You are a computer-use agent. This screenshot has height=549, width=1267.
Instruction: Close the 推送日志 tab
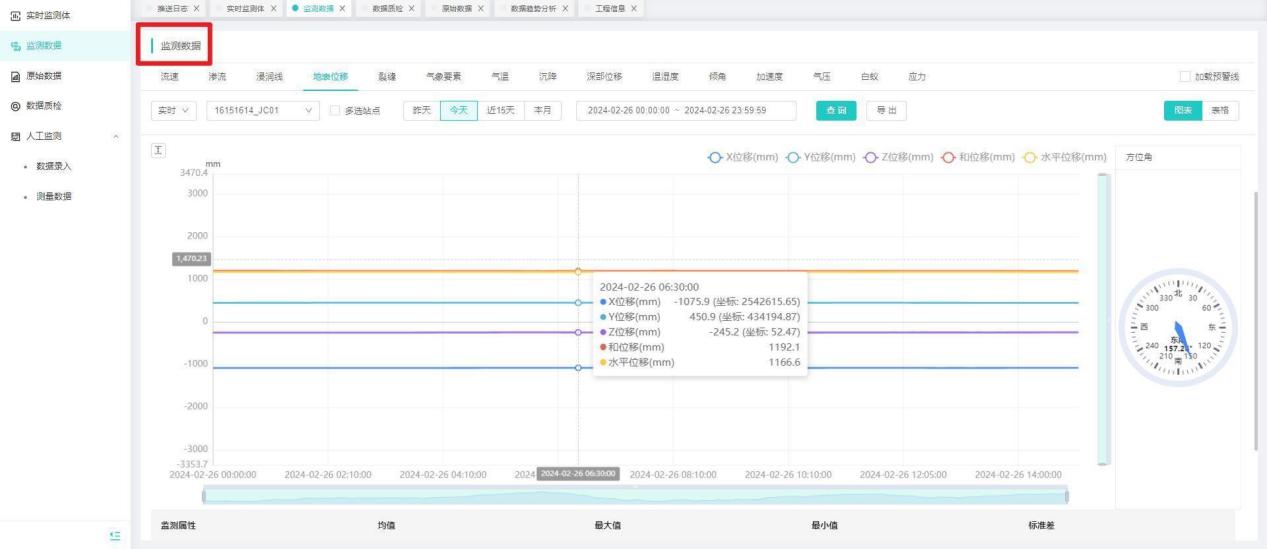point(196,9)
